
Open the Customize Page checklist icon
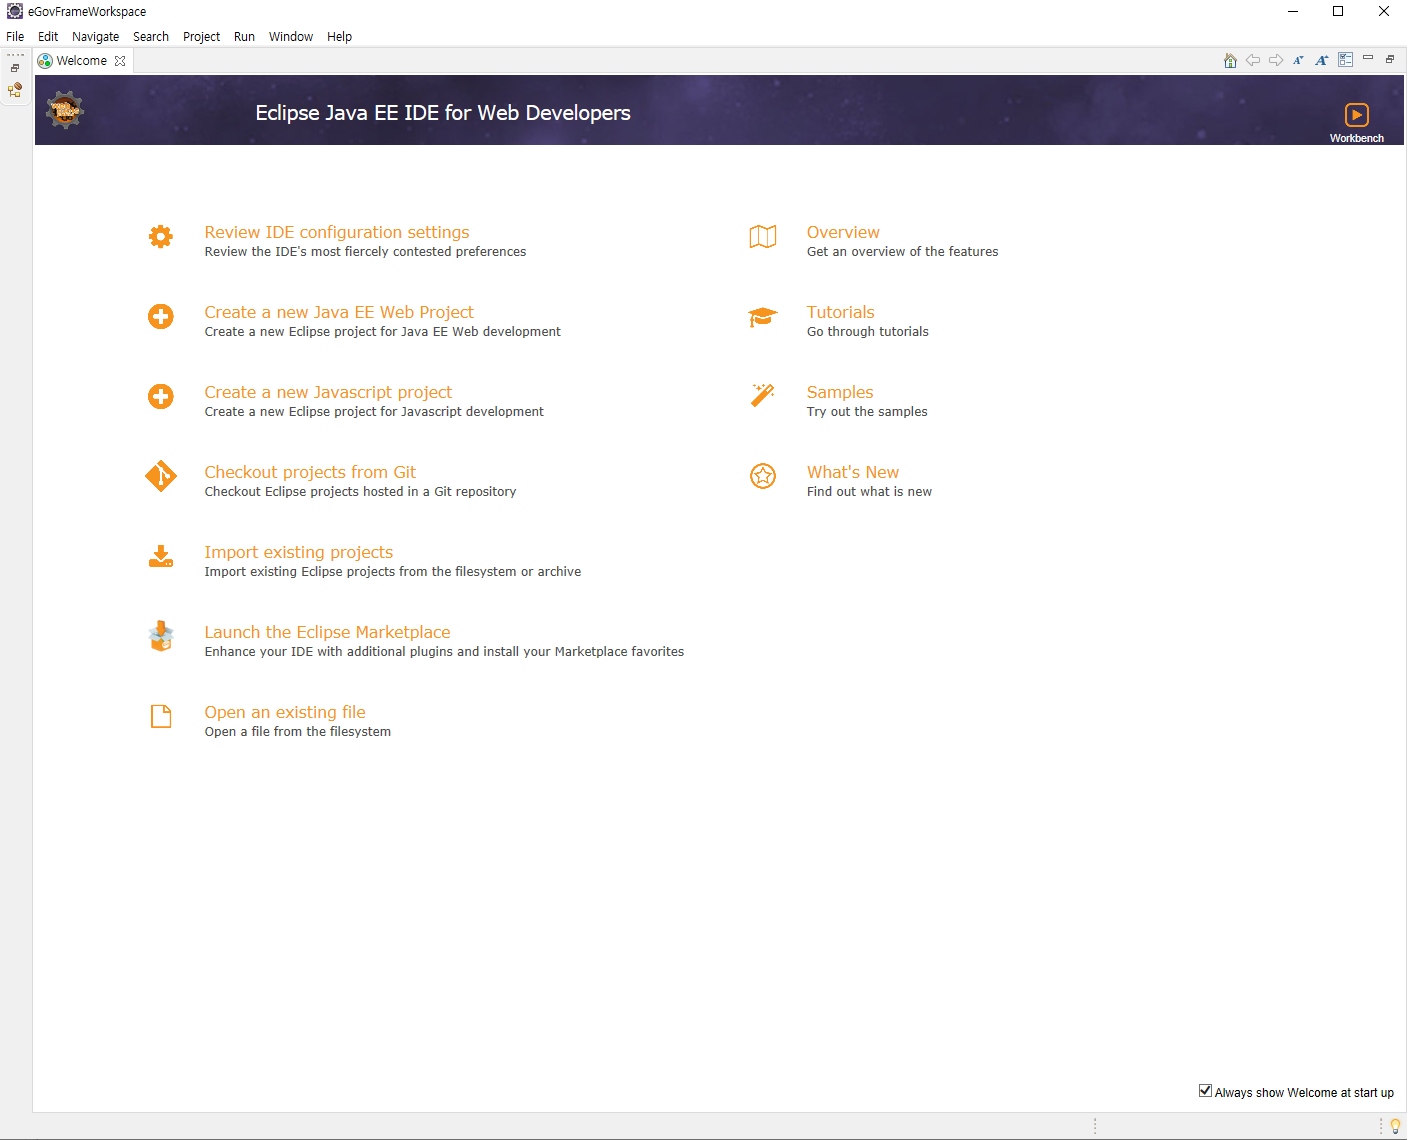click(x=1346, y=60)
